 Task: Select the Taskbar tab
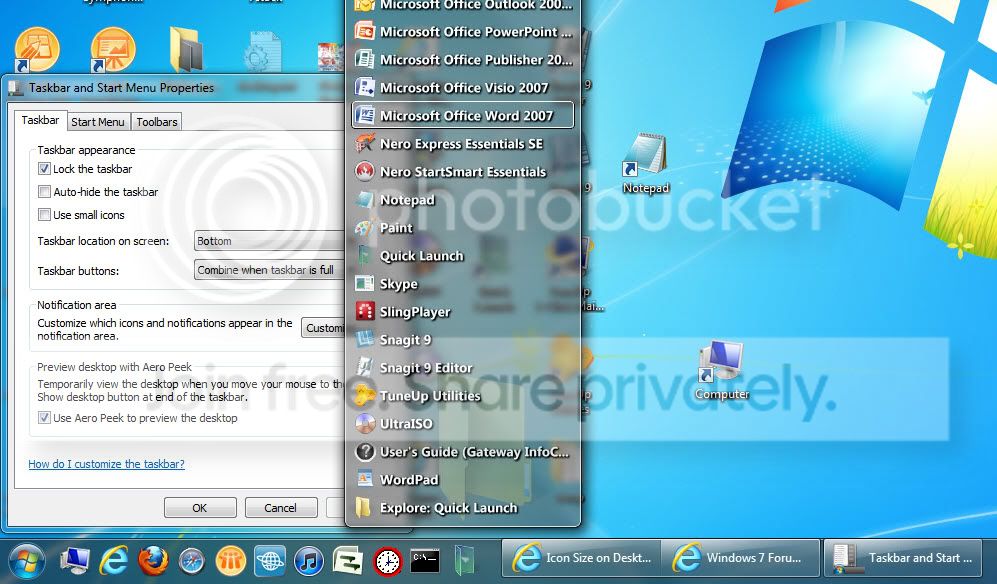(x=40, y=120)
